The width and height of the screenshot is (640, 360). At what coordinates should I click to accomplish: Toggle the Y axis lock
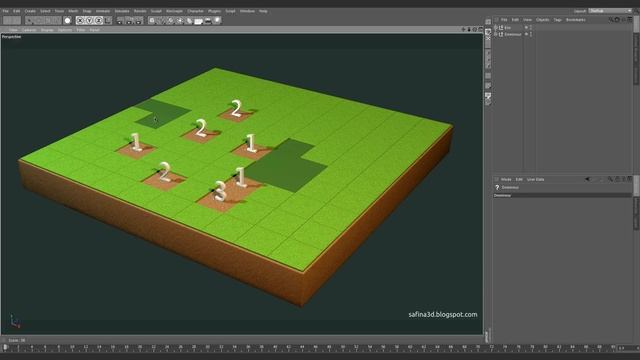(89, 20)
